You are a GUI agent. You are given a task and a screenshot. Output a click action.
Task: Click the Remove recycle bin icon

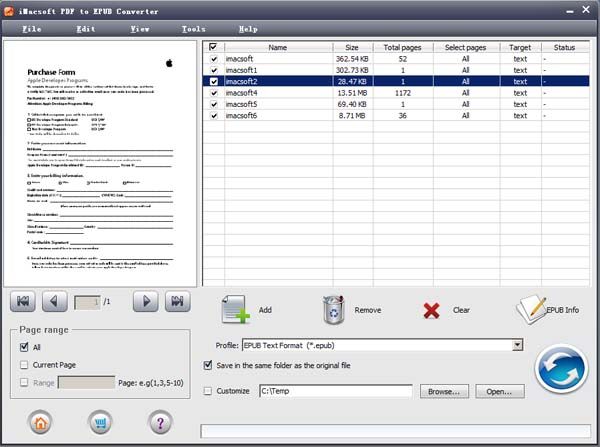(x=333, y=310)
